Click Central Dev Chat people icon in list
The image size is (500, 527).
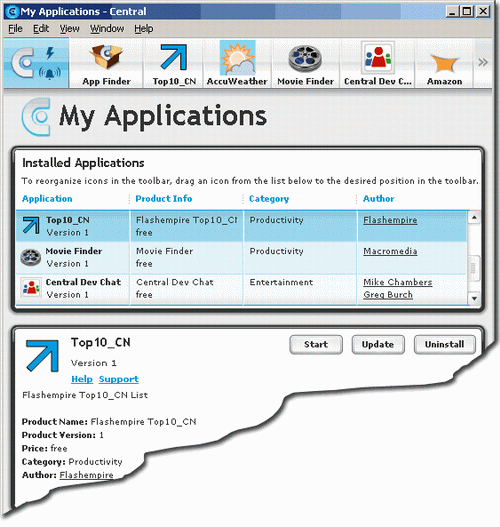[31, 288]
